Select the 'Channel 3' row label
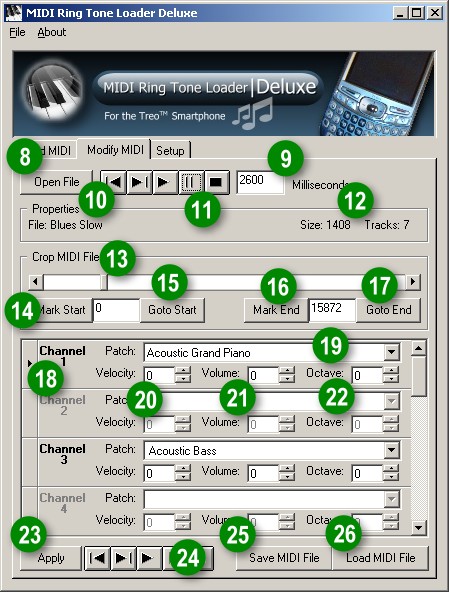This screenshot has width=449, height=592. click(x=63, y=454)
